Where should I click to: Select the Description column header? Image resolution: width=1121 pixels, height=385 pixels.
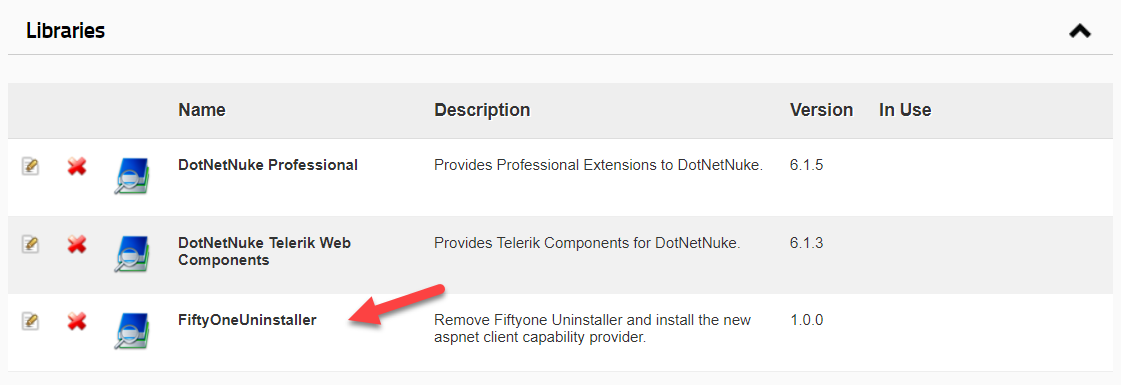tap(482, 110)
